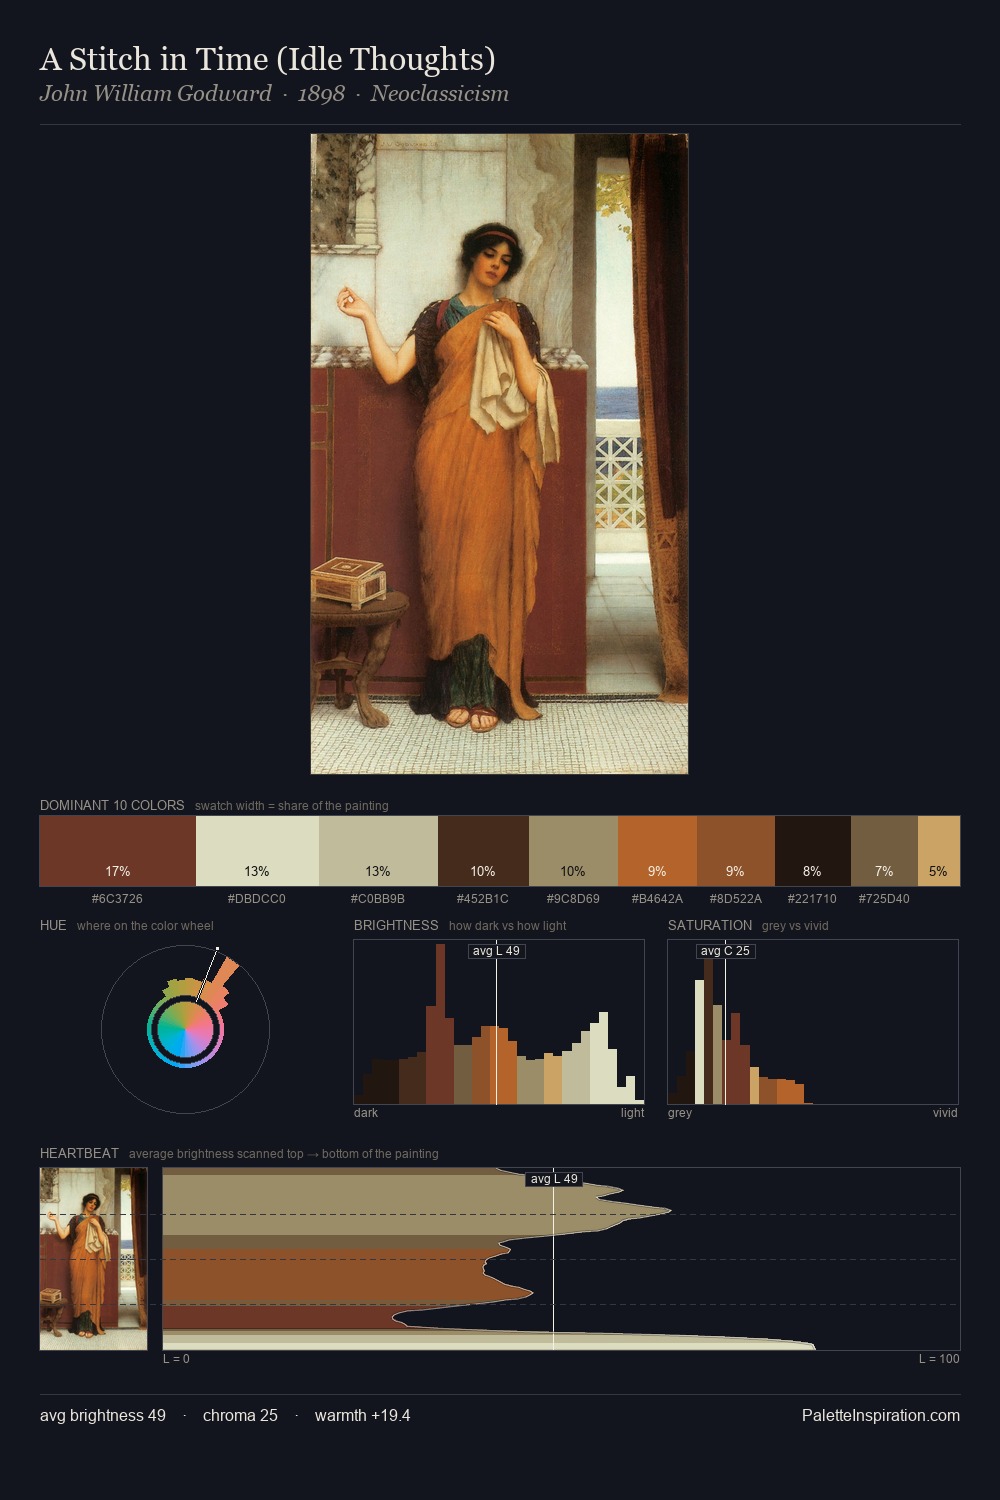Screen dimensions: 1000x1500
Task: Click the 'vivid' axis label
Action: point(945,1113)
